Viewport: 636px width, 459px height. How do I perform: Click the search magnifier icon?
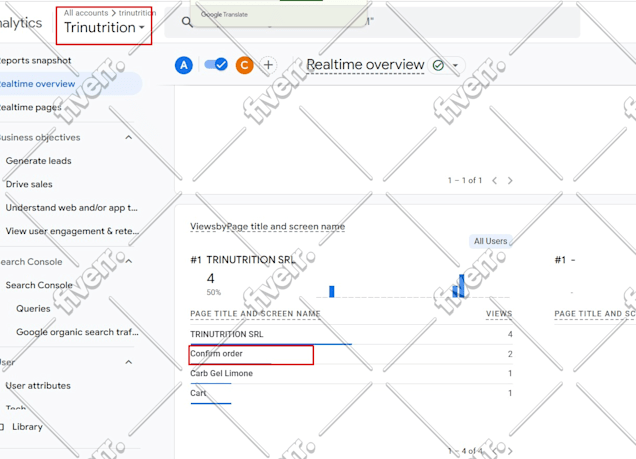187,22
